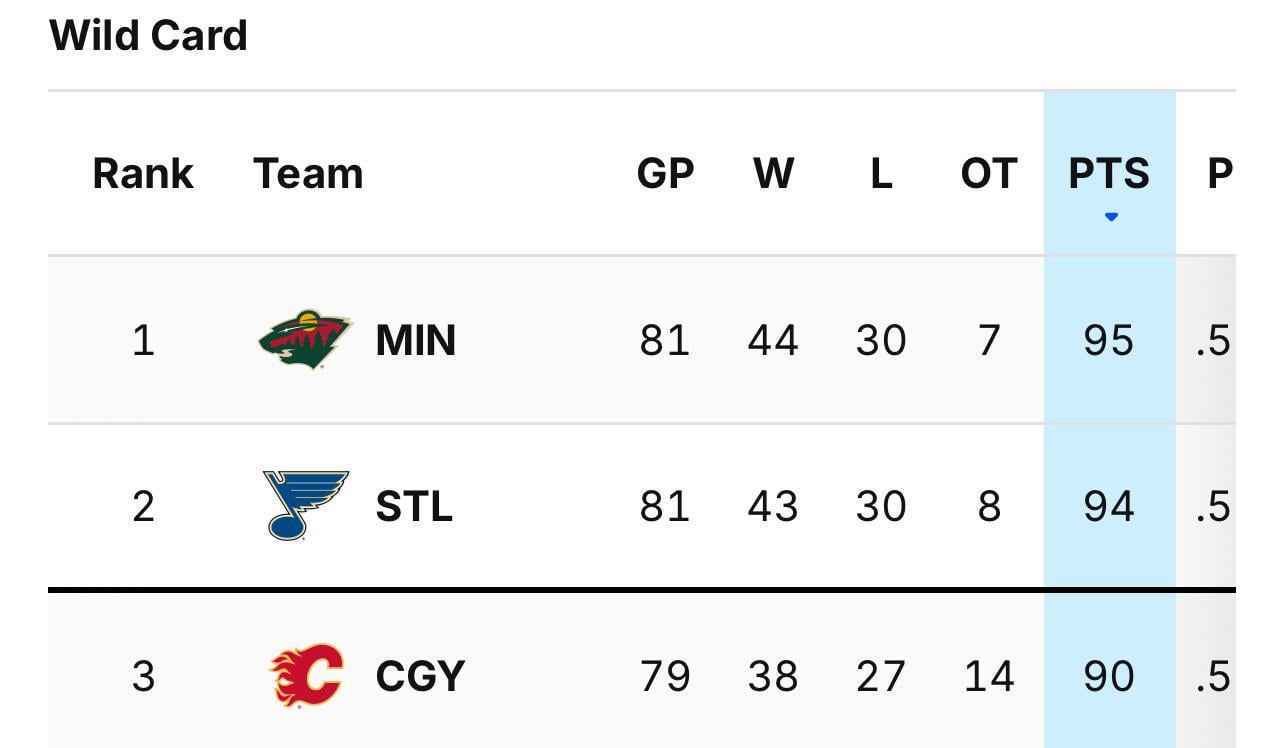Open the CGY team link
This screenshot has height=748, width=1284.
(420, 677)
